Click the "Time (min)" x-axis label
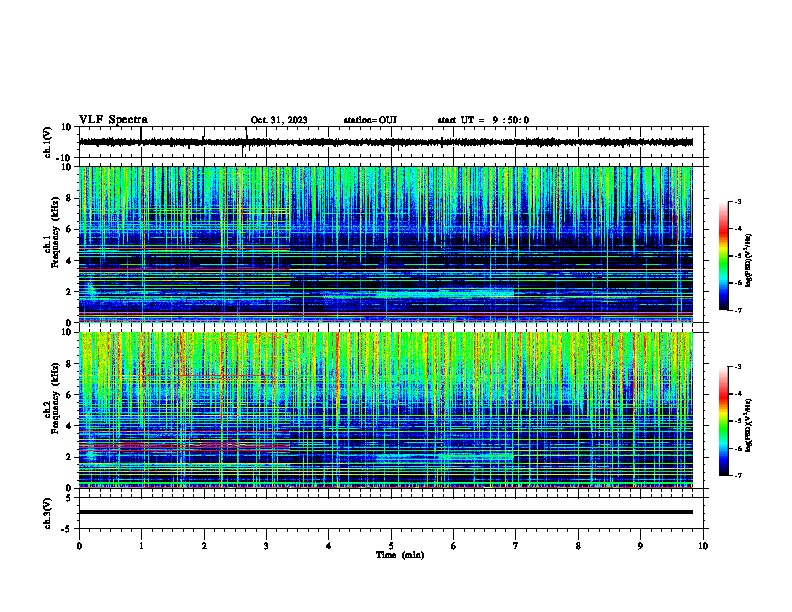792x612 pixels. click(x=400, y=555)
